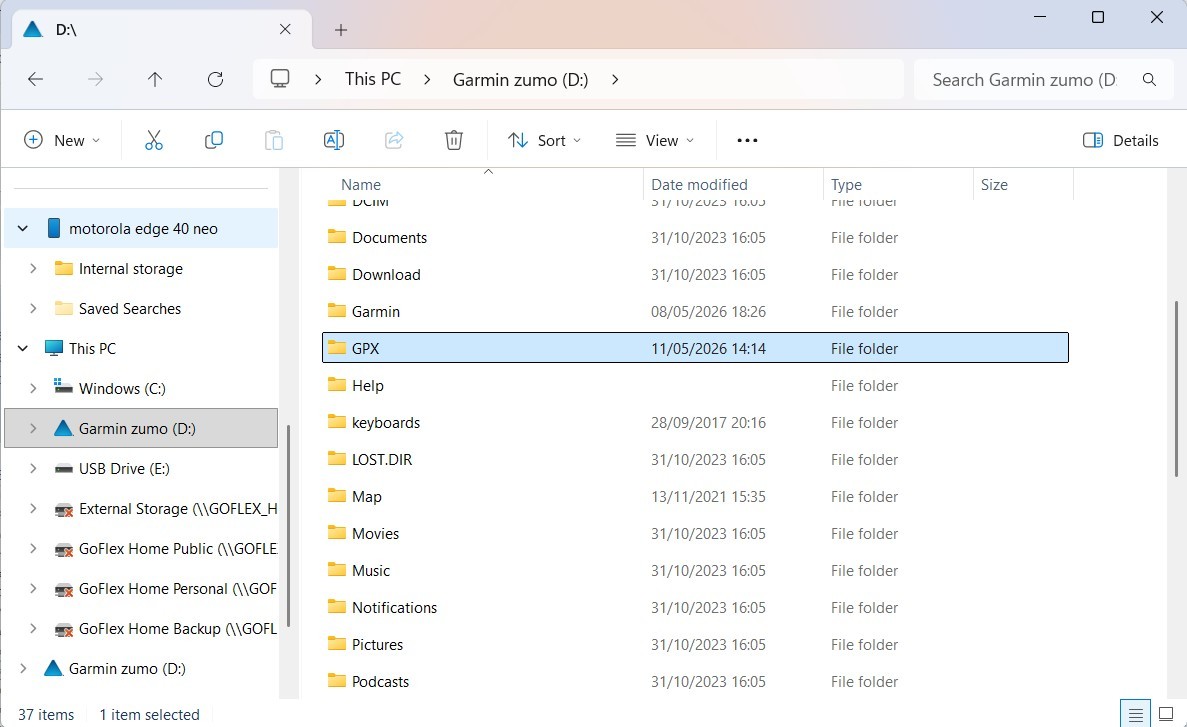Viewport: 1187px width, 727px height.
Task: Collapse the This PC tree node
Action: 23,348
